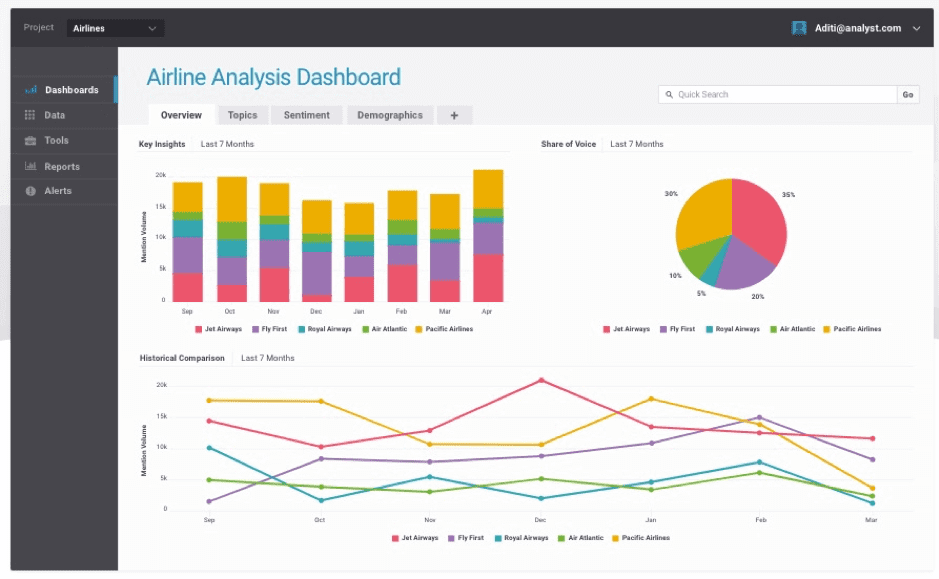The height and width of the screenshot is (579, 939).
Task: Click Last 7 Months beside Key Insights
Action: (227, 143)
